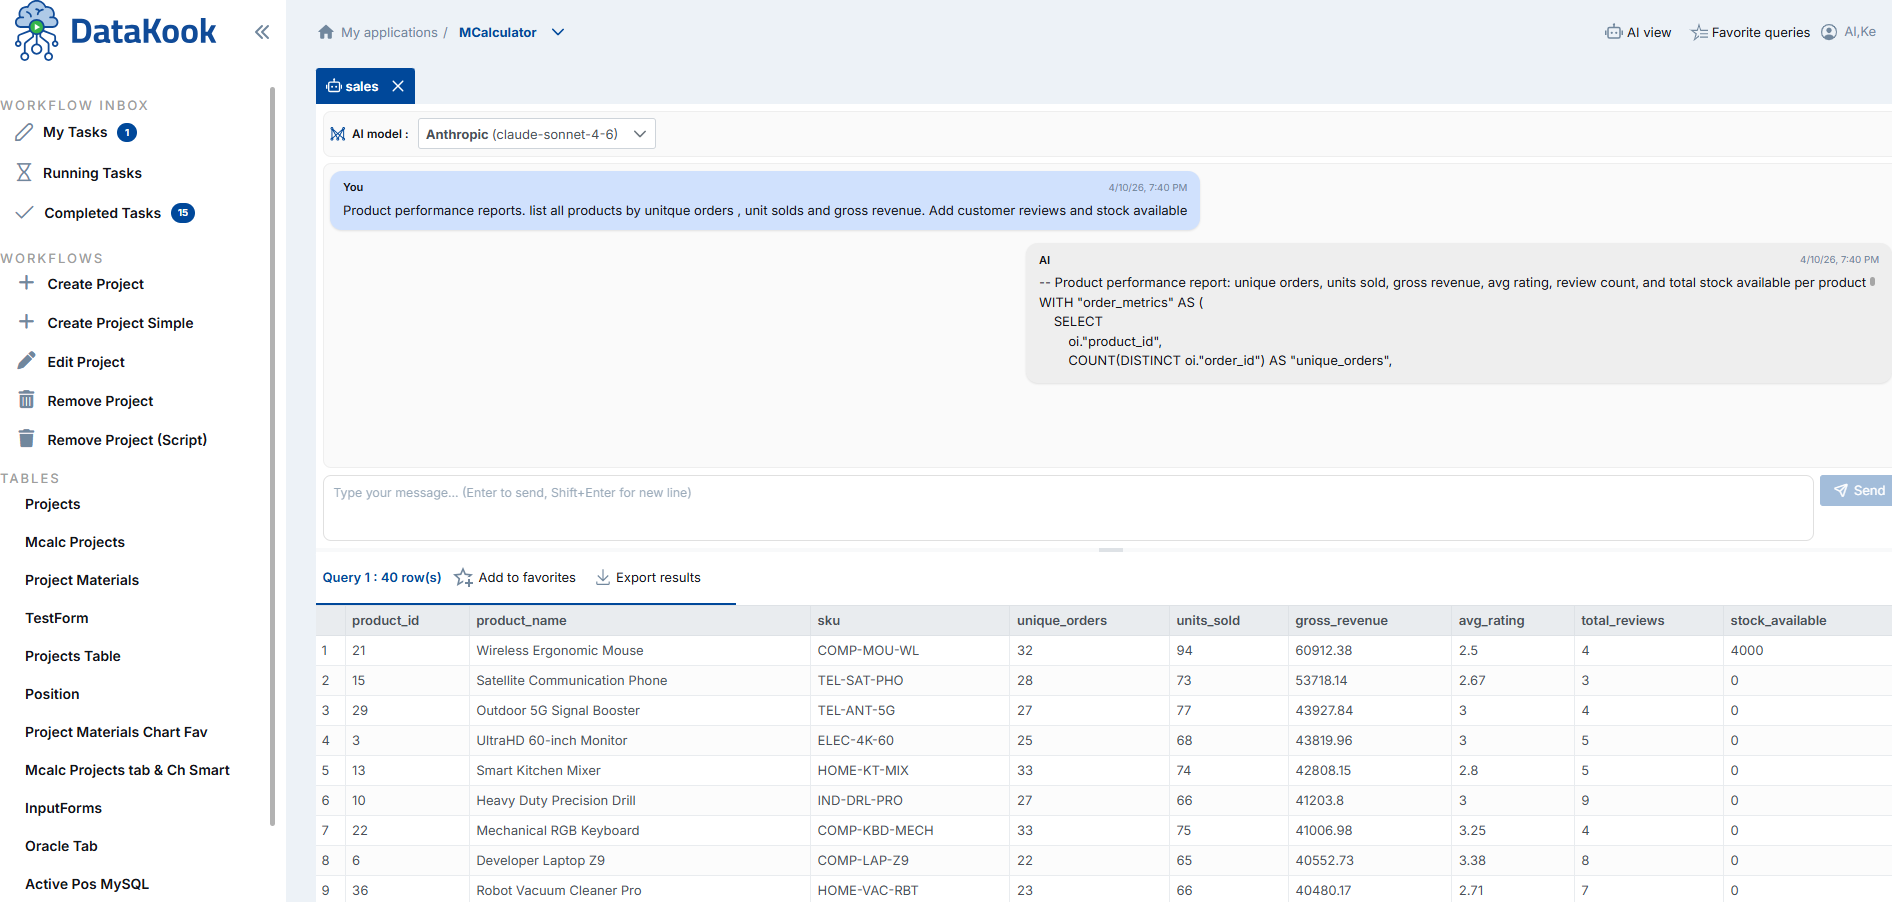Click the Favorite queries star icon
The height and width of the screenshot is (902, 1892).
pos(1697,31)
